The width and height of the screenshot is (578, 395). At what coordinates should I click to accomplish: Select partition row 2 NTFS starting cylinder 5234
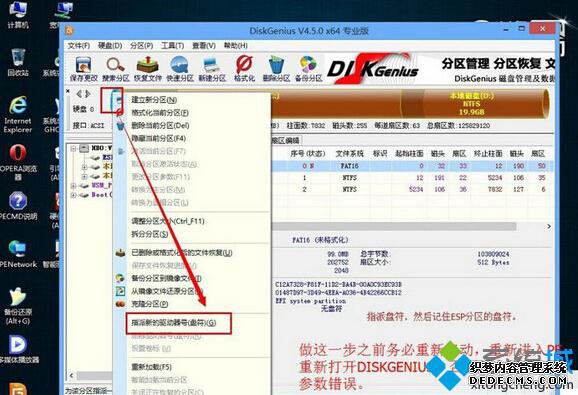(412, 189)
